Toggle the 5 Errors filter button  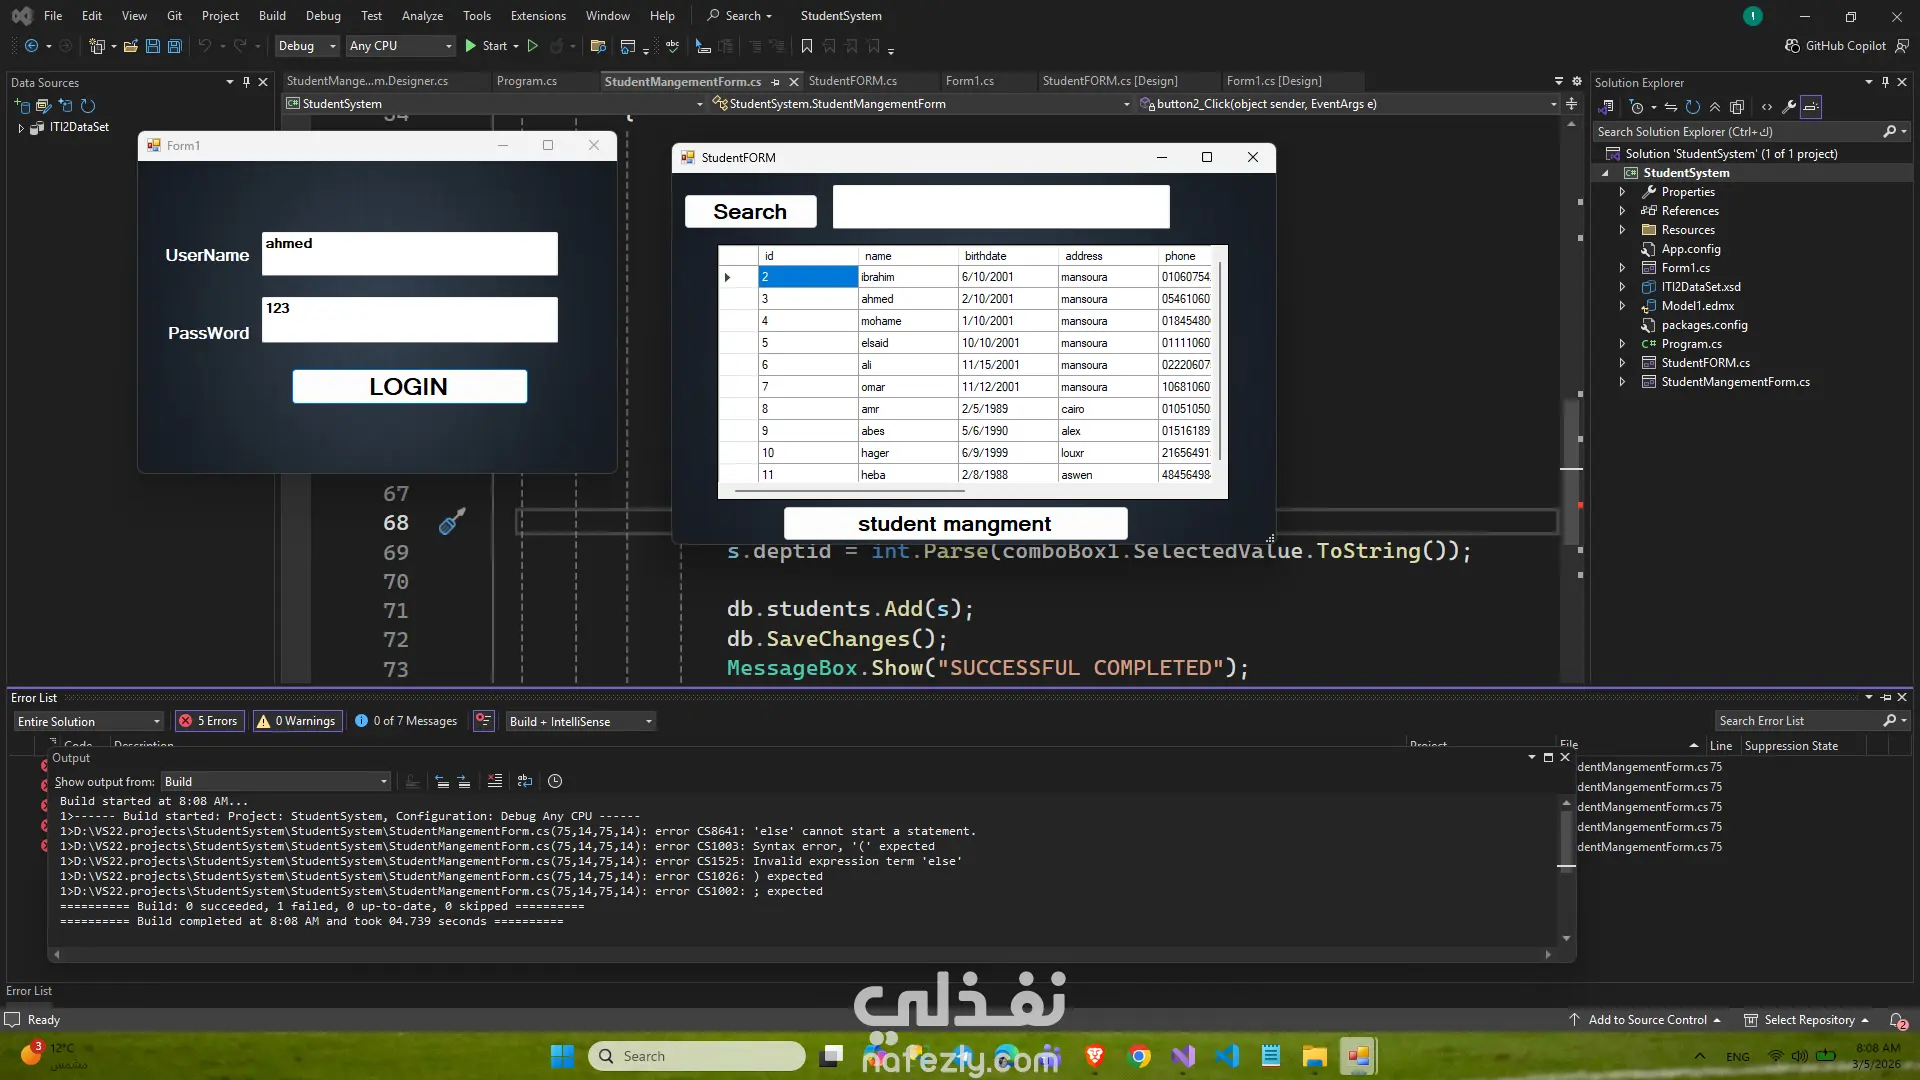click(x=210, y=721)
